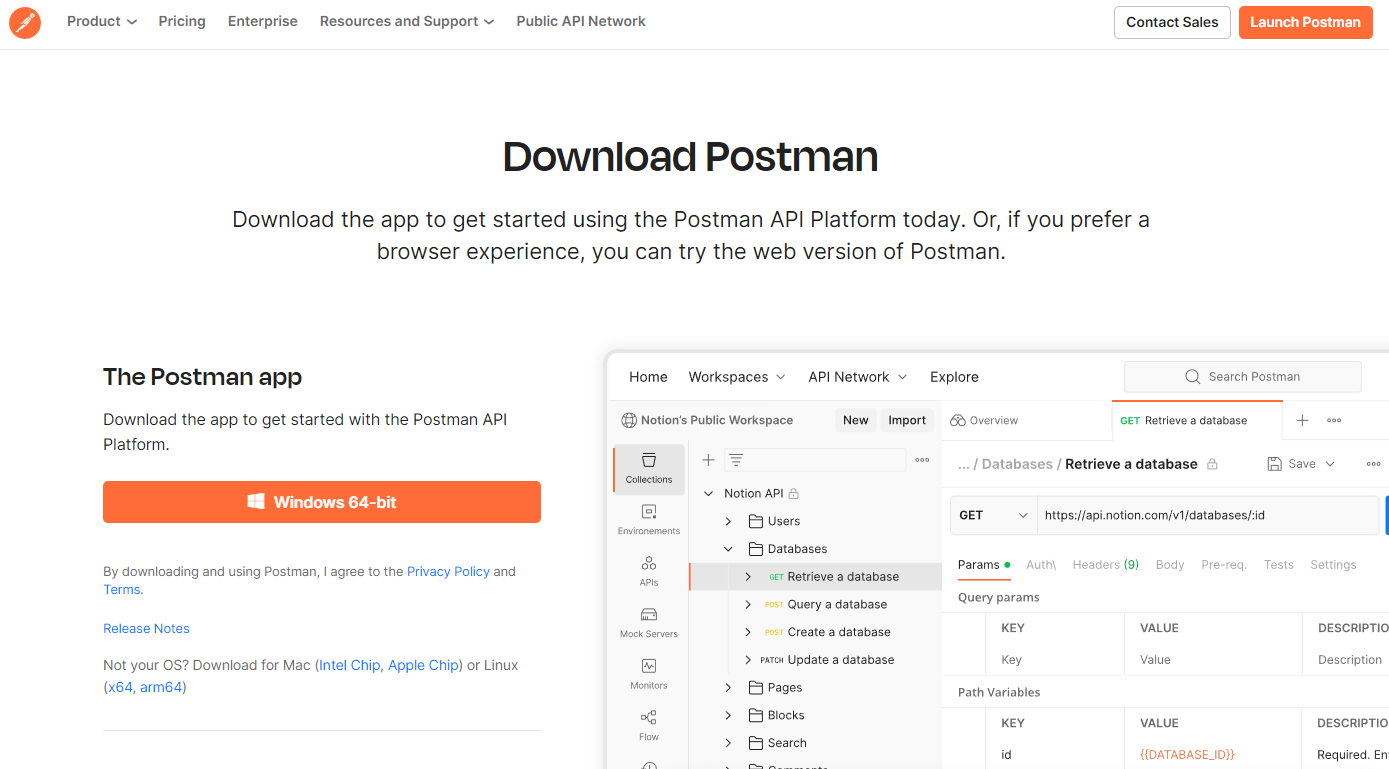Click the Launch Postman button

(1305, 22)
